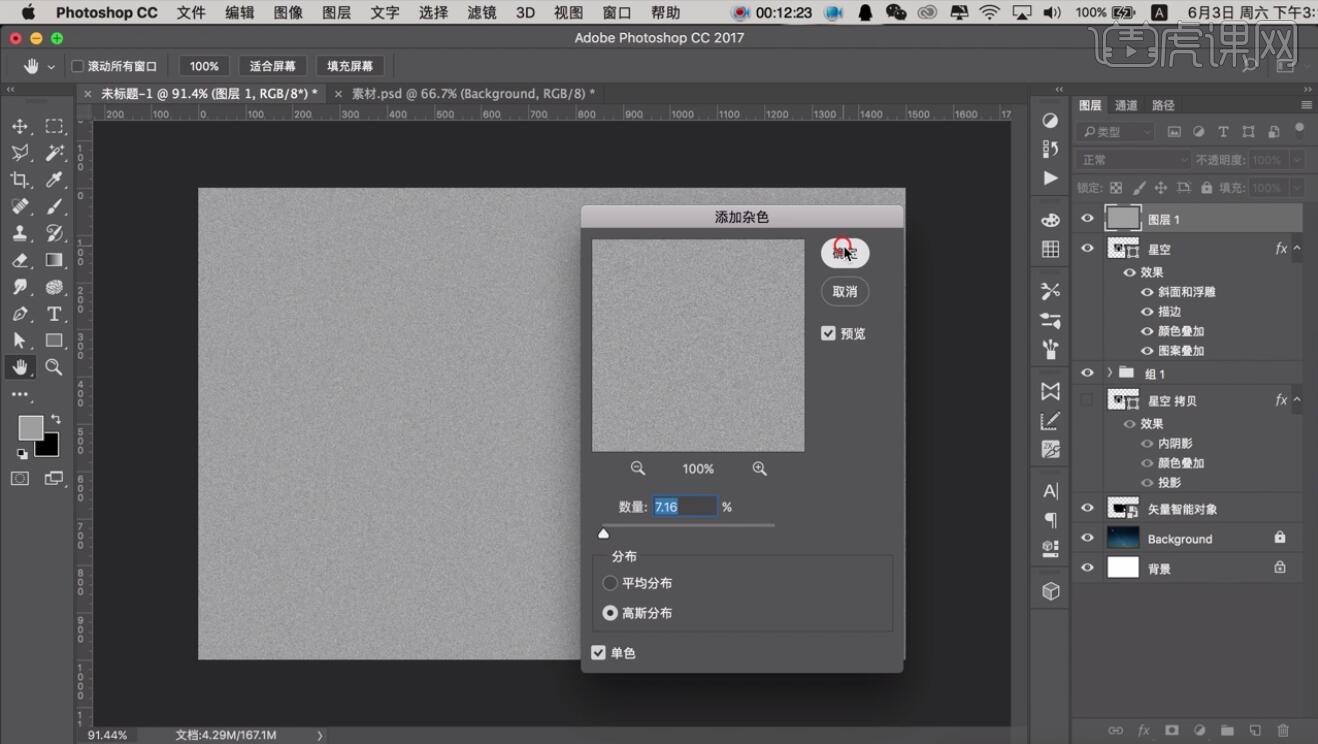1318x744 pixels.
Task: Switch to the 路径 tab
Action: coord(1163,105)
